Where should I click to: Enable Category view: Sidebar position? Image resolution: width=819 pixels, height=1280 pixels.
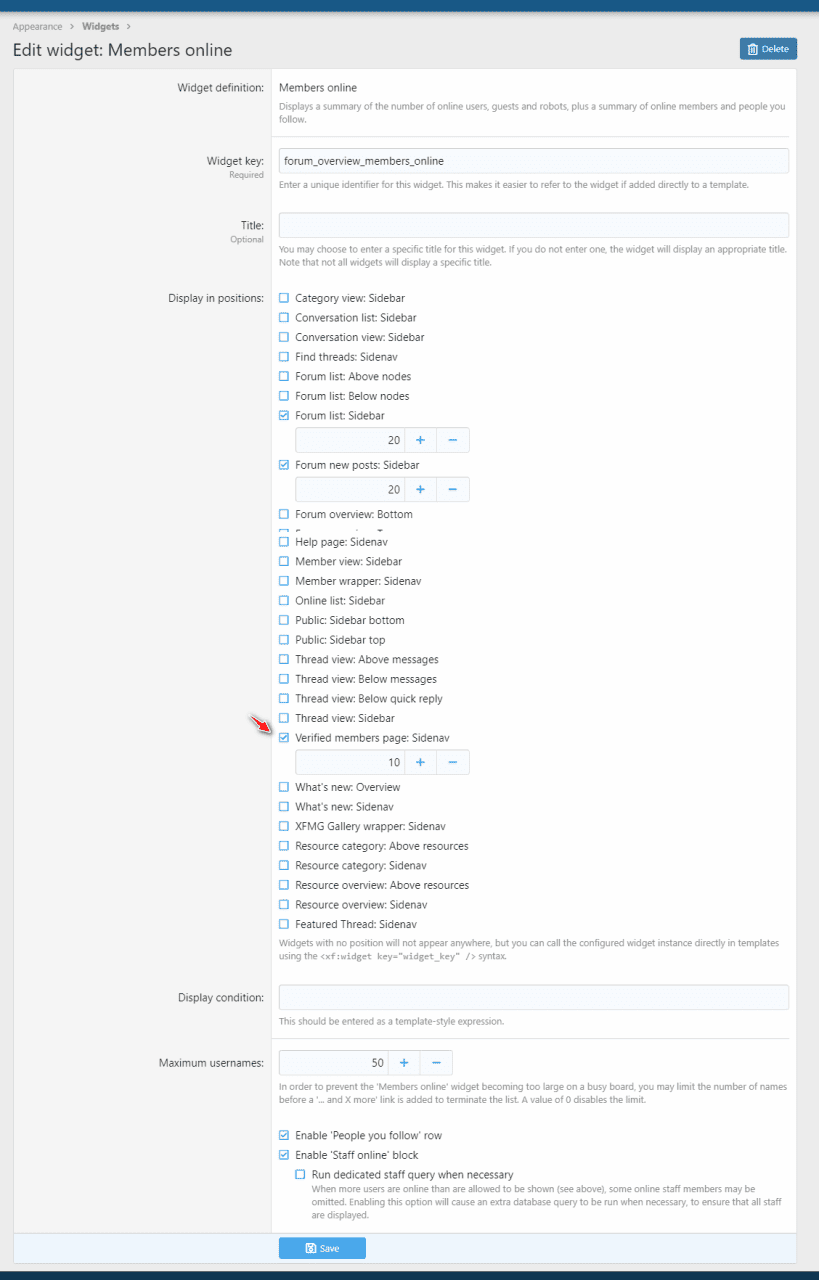tap(284, 298)
